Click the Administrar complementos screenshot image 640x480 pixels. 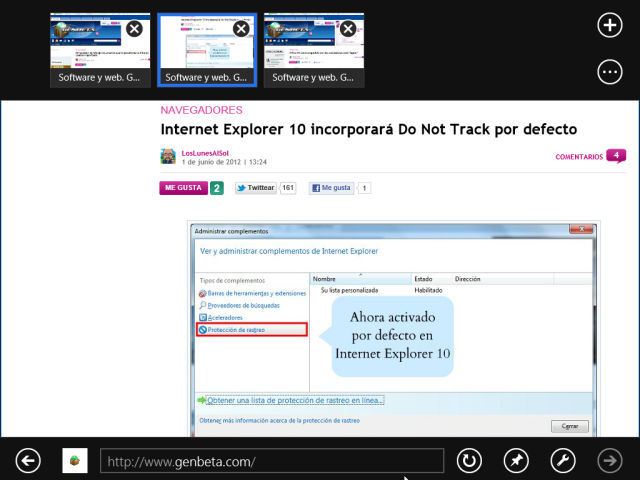(393, 329)
